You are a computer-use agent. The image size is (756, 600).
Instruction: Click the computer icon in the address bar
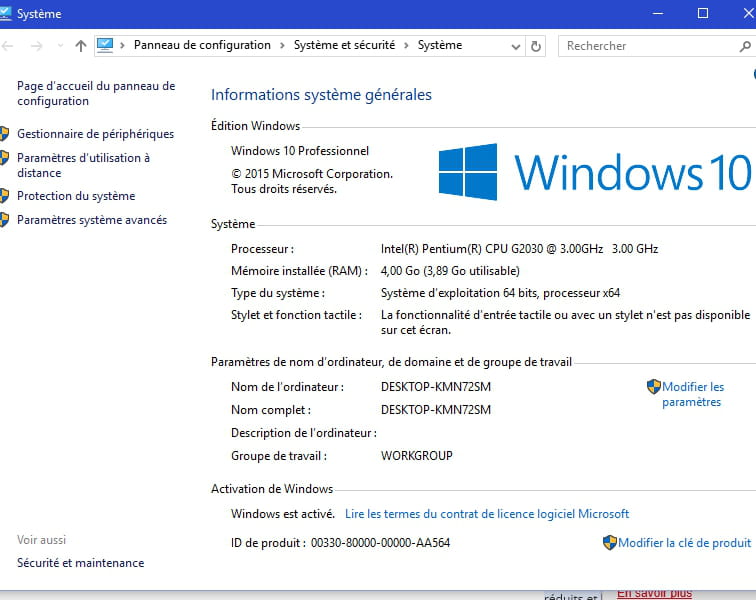click(x=105, y=45)
